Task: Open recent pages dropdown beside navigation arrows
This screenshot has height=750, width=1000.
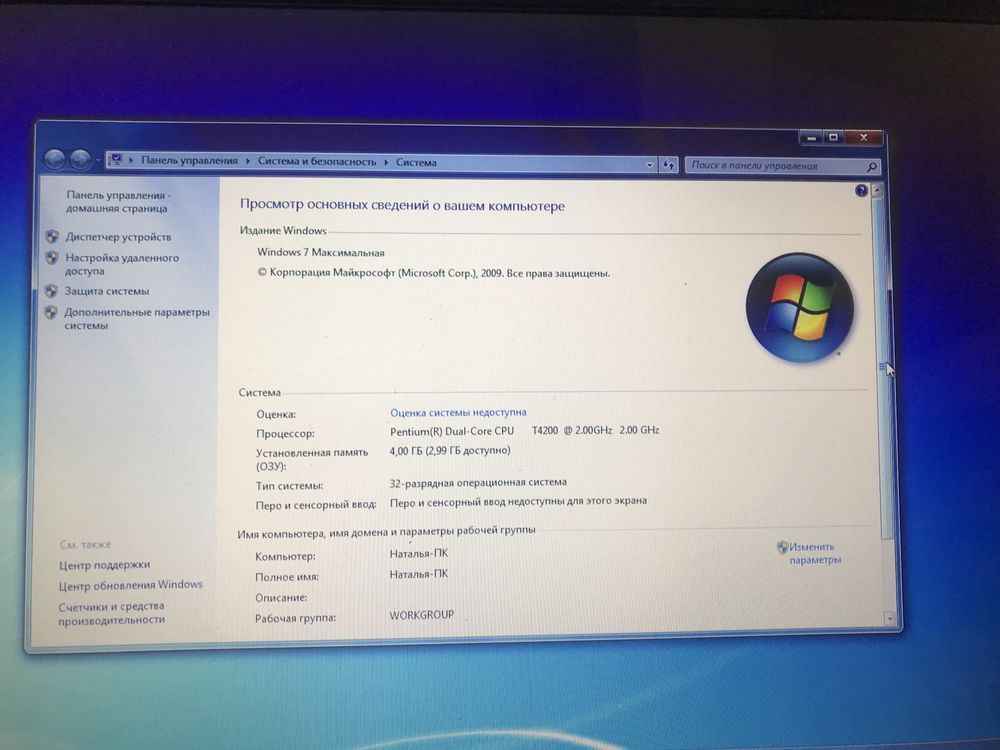Action: click(98, 160)
